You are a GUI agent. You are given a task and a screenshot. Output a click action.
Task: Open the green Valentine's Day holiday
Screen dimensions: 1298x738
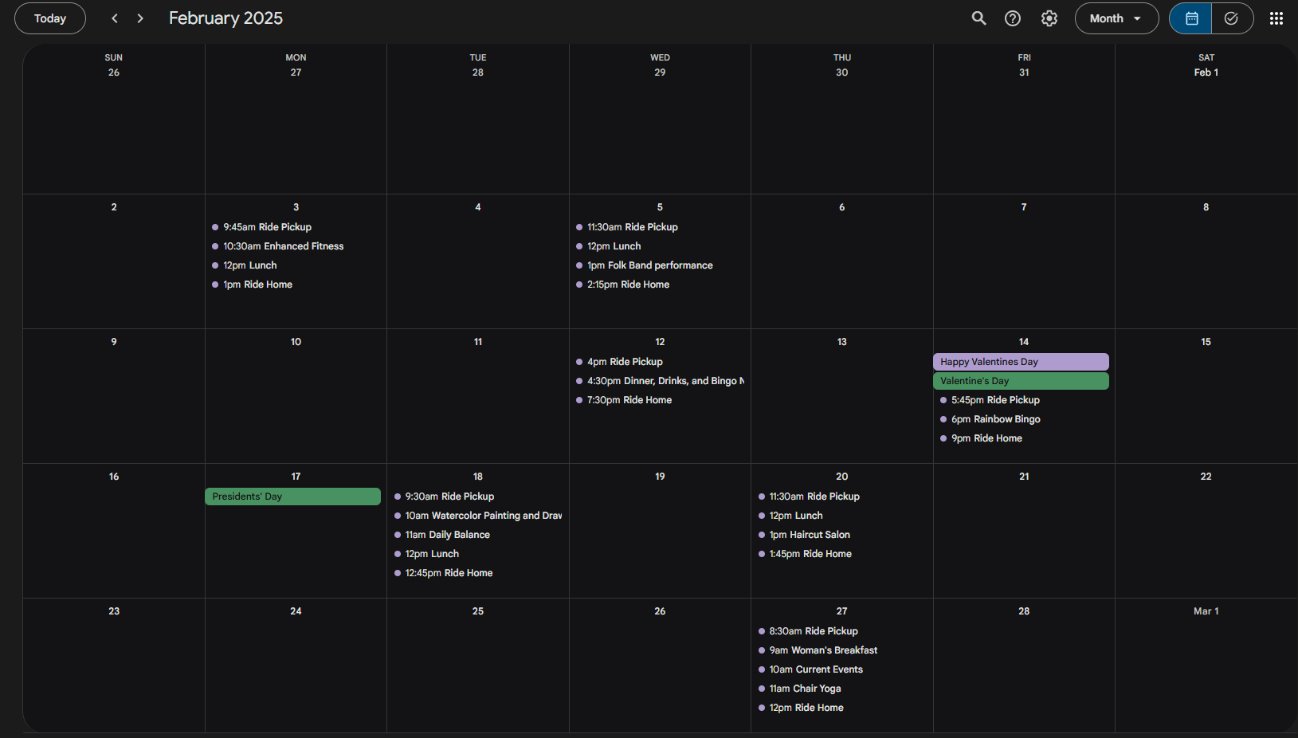tap(1020, 381)
